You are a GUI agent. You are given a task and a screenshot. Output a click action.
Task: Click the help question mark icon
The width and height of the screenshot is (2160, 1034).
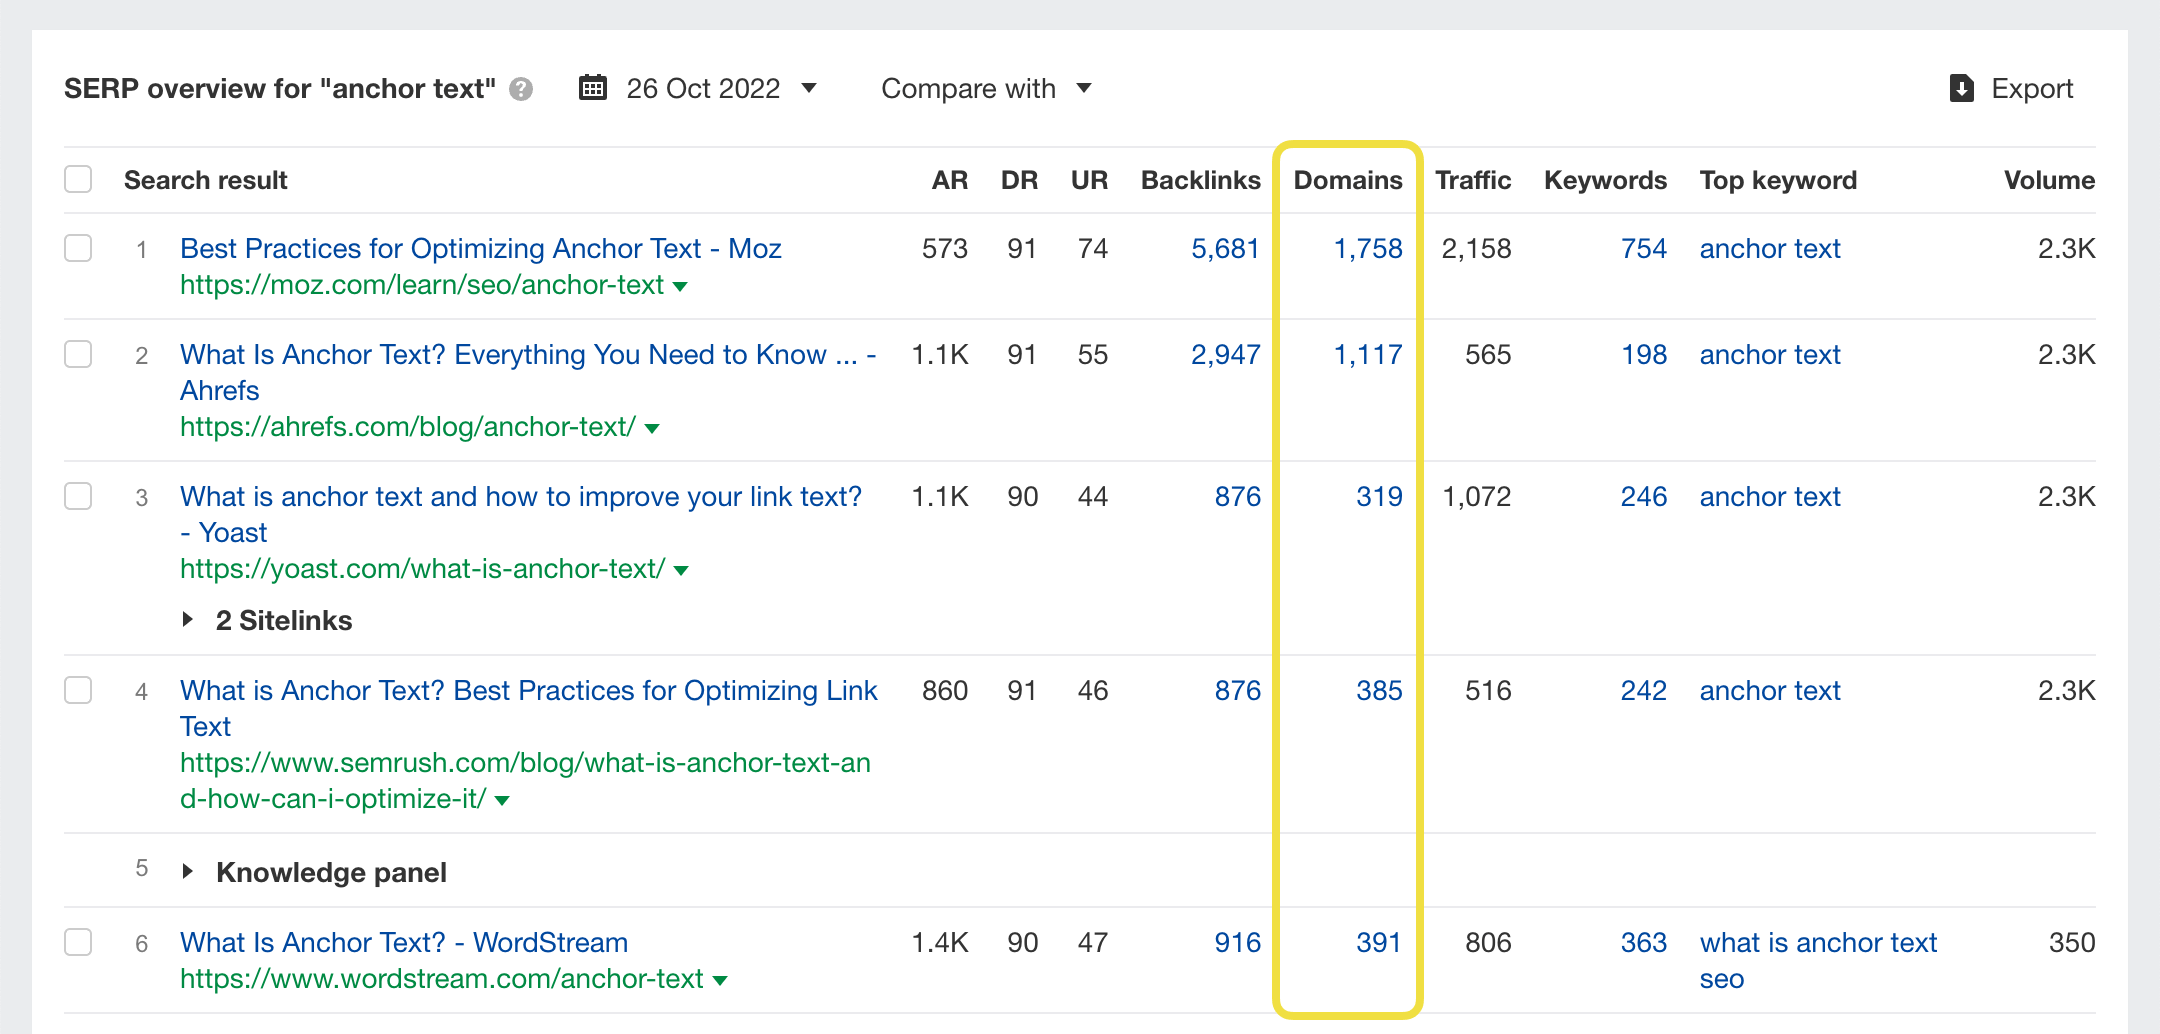click(x=521, y=90)
